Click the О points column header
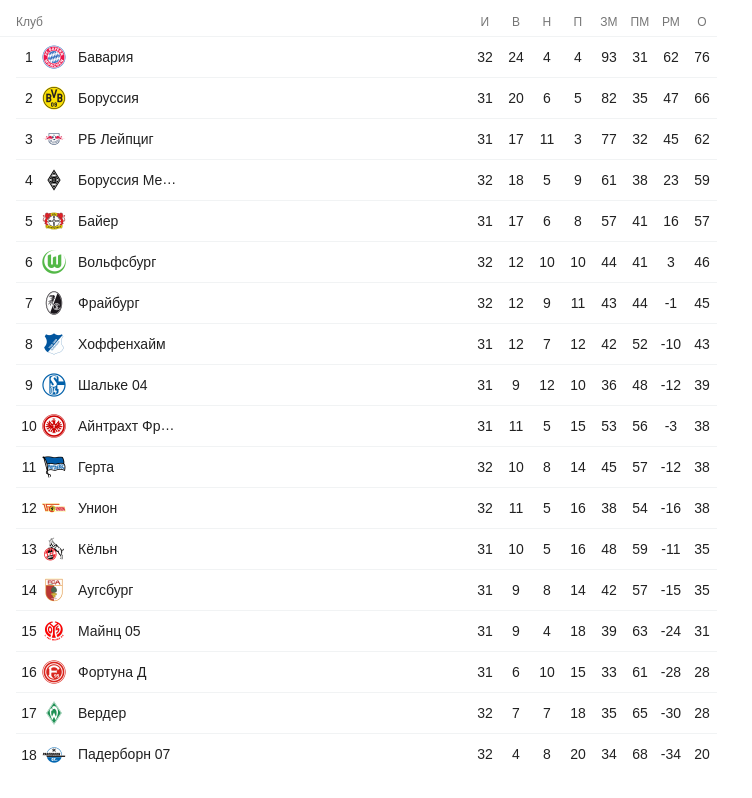Image resolution: width=752 pixels, height=798 pixels. pyautogui.click(x=702, y=22)
